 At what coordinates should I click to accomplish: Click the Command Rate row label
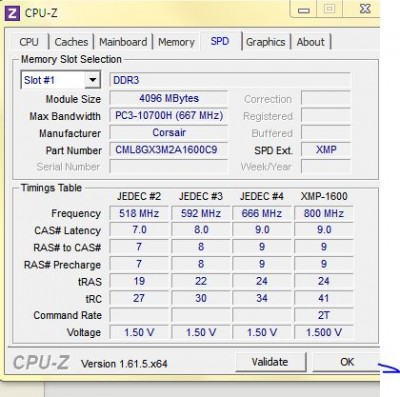68,315
